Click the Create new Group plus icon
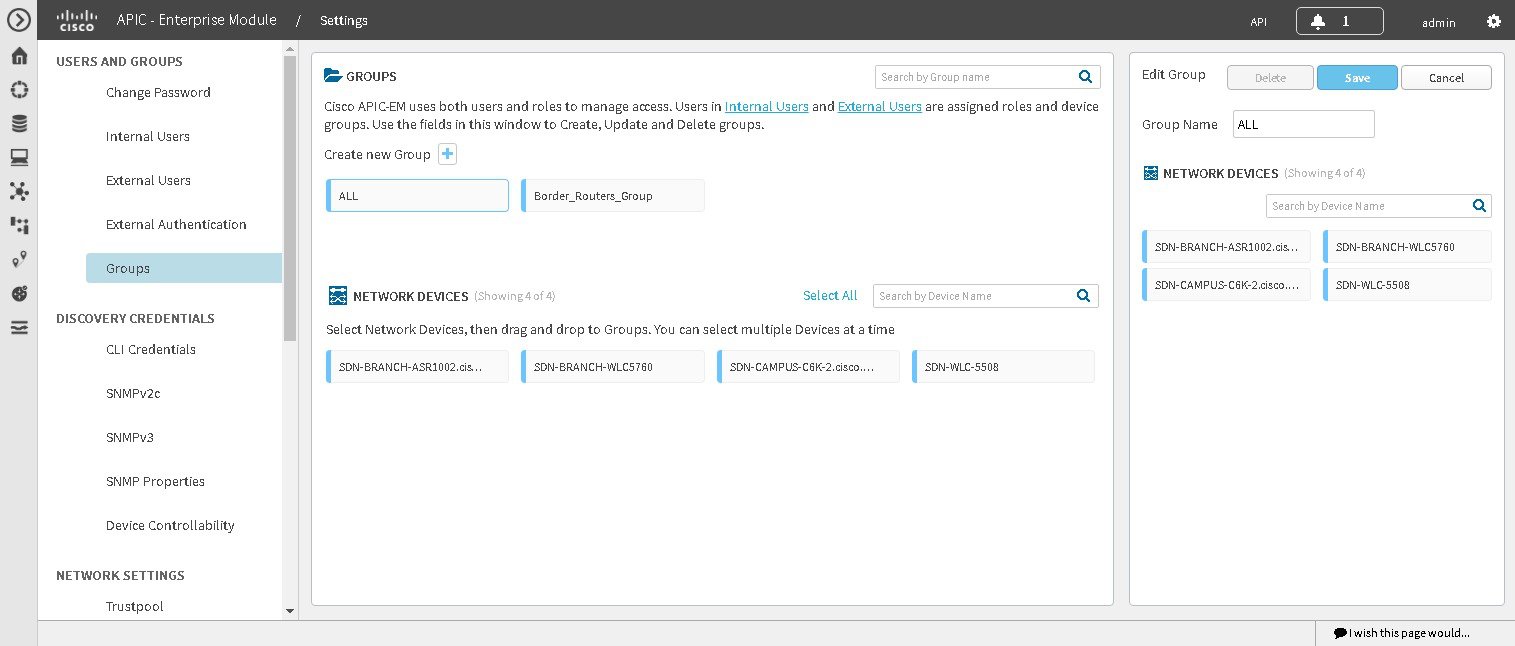The height and width of the screenshot is (646, 1515). 448,154
